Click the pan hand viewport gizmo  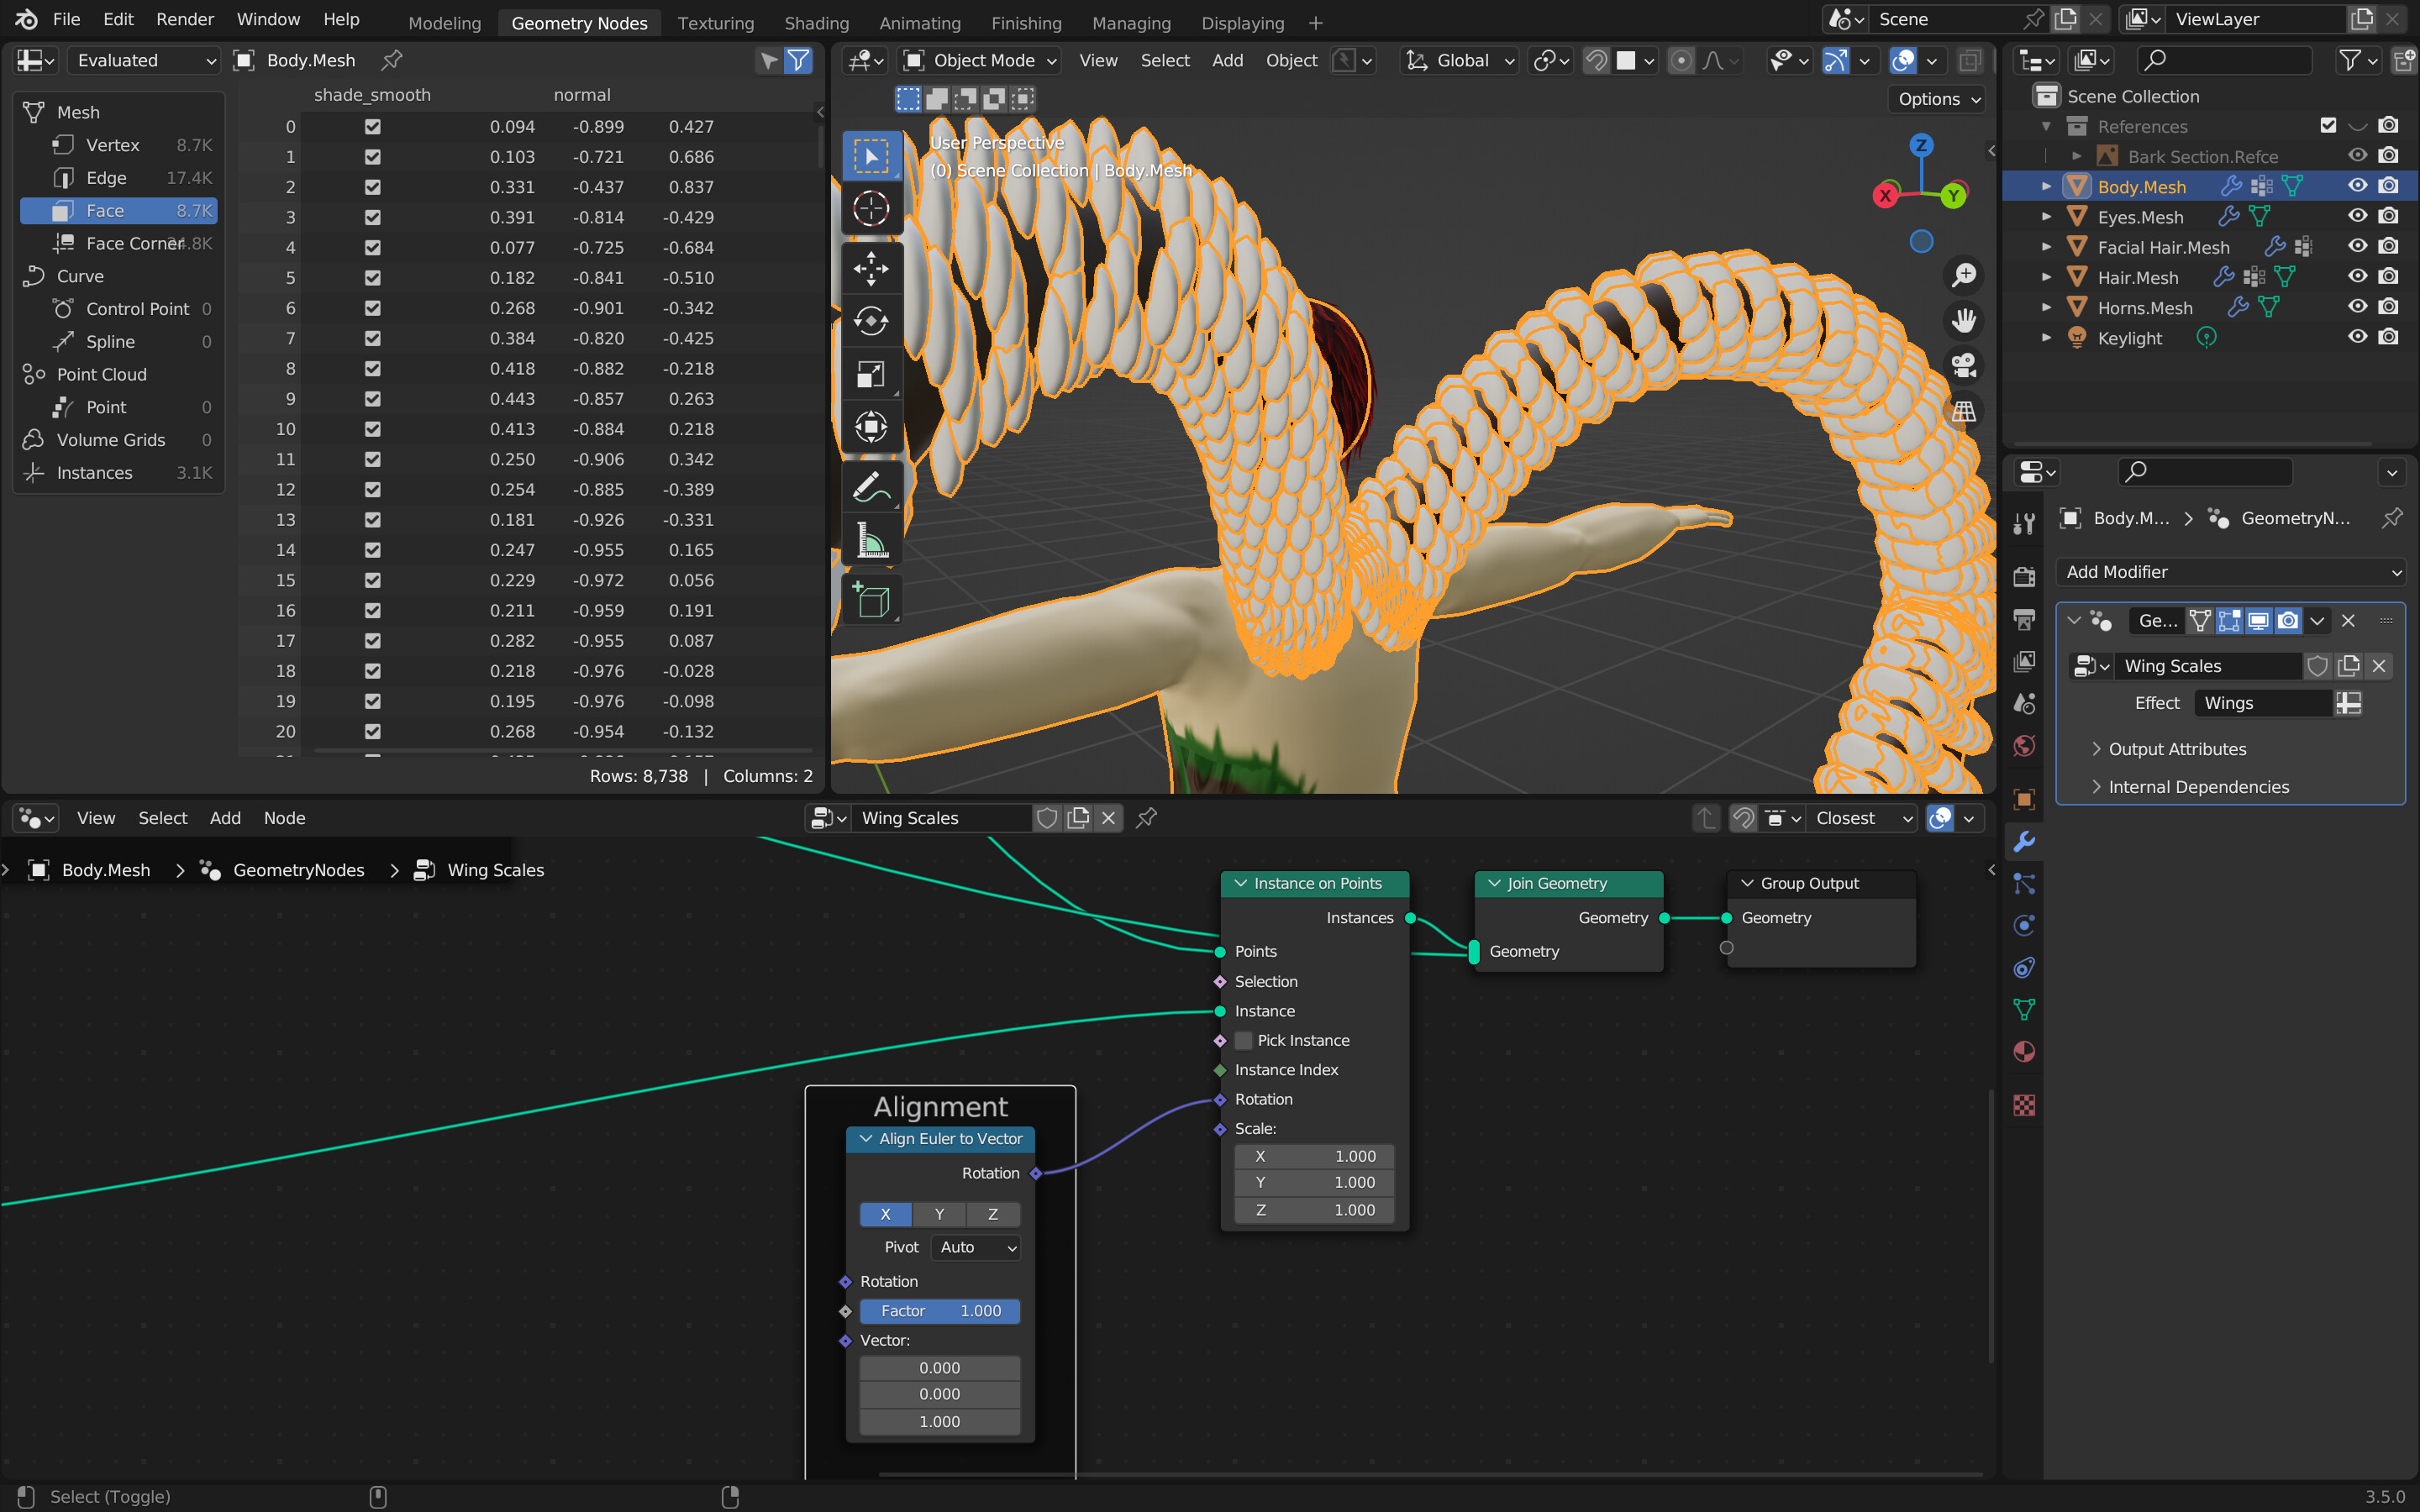click(x=1964, y=320)
